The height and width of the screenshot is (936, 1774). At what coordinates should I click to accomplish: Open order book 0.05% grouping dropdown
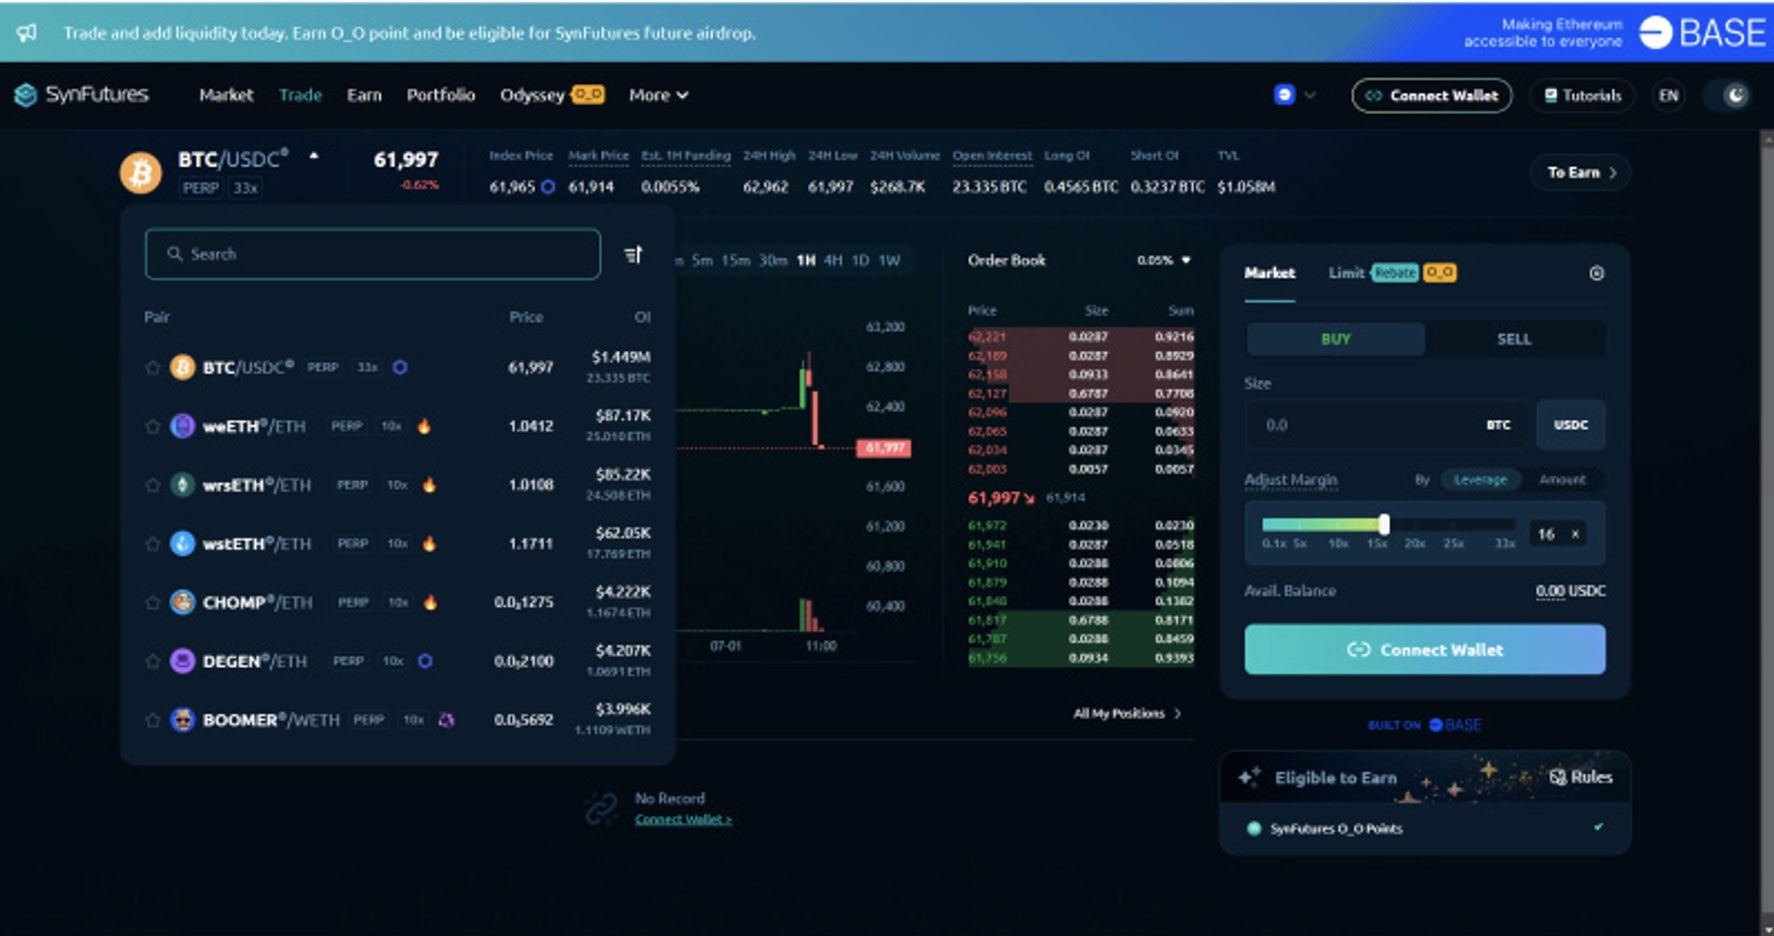(1163, 260)
